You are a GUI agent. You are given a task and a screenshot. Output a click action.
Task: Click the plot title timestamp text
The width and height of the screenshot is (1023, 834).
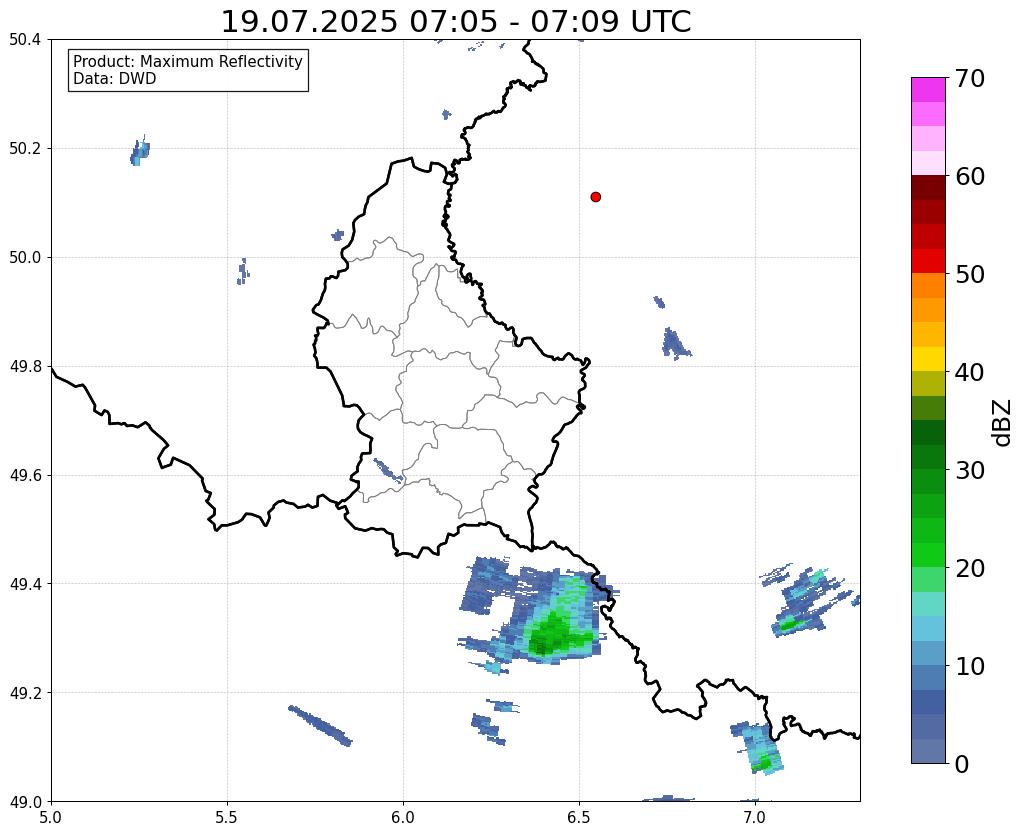pyautogui.click(x=456, y=22)
